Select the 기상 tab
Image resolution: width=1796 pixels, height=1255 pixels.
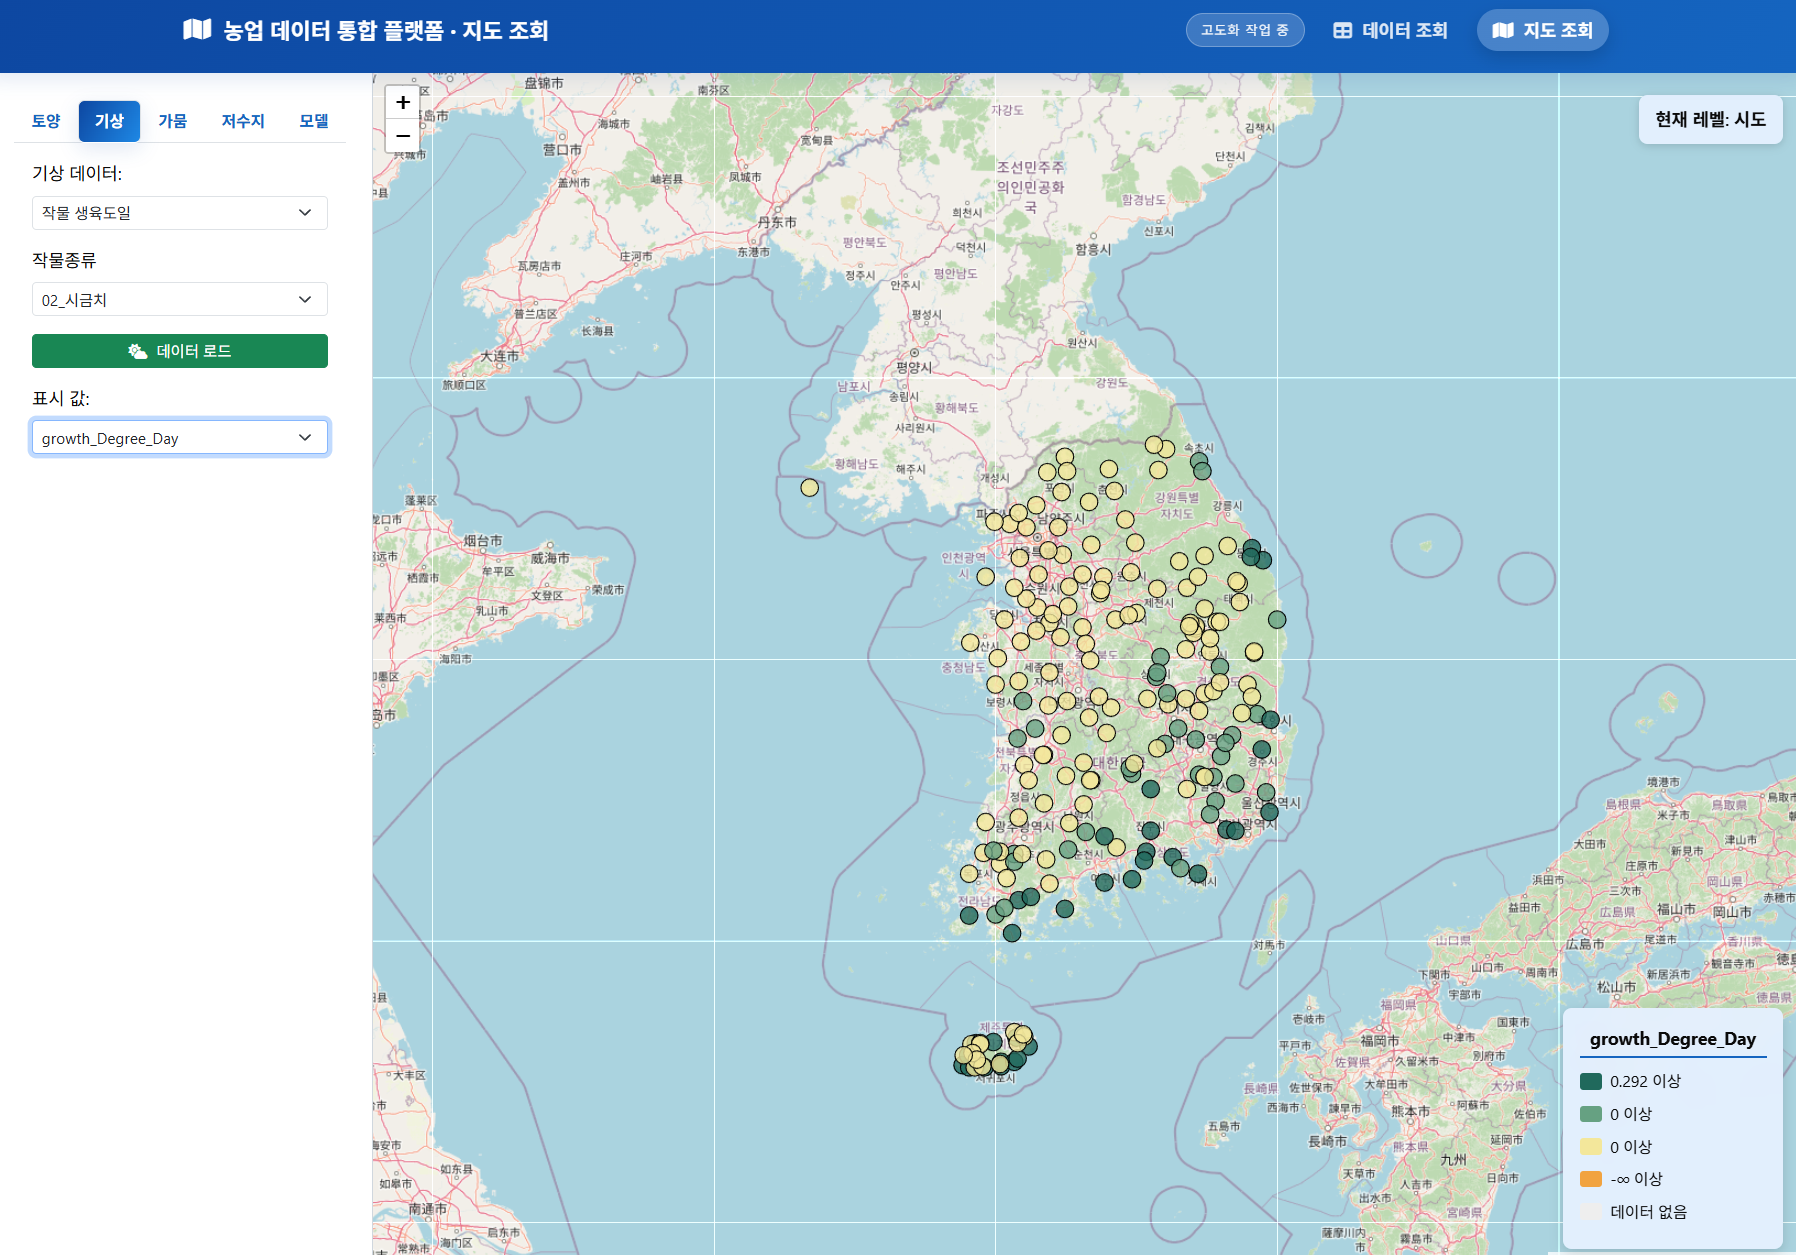[109, 120]
